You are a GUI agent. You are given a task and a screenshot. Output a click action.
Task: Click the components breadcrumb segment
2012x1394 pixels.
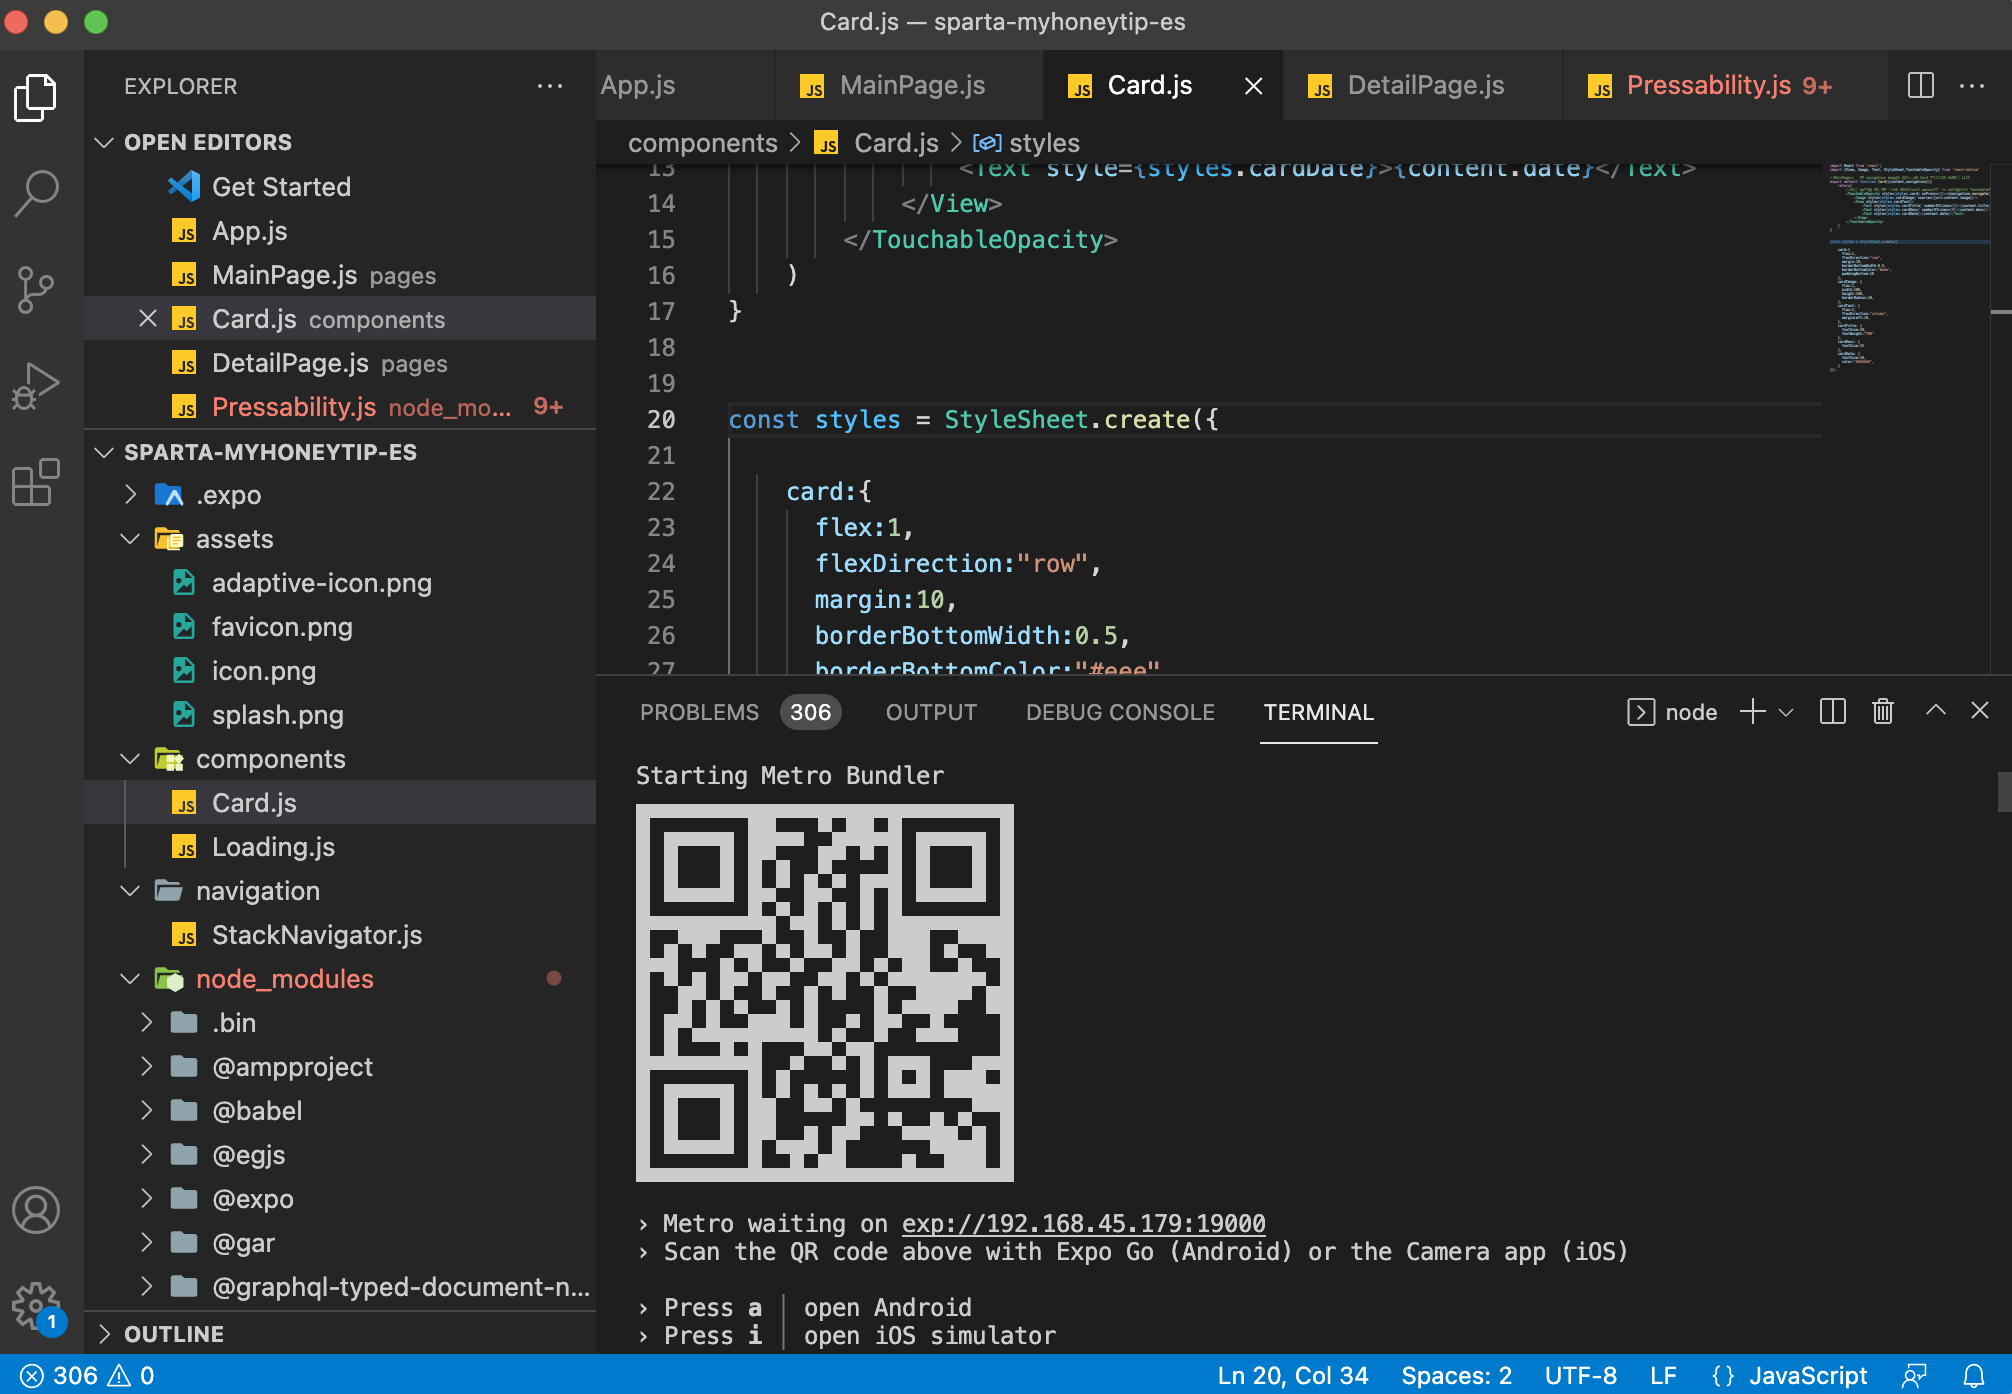(x=702, y=143)
